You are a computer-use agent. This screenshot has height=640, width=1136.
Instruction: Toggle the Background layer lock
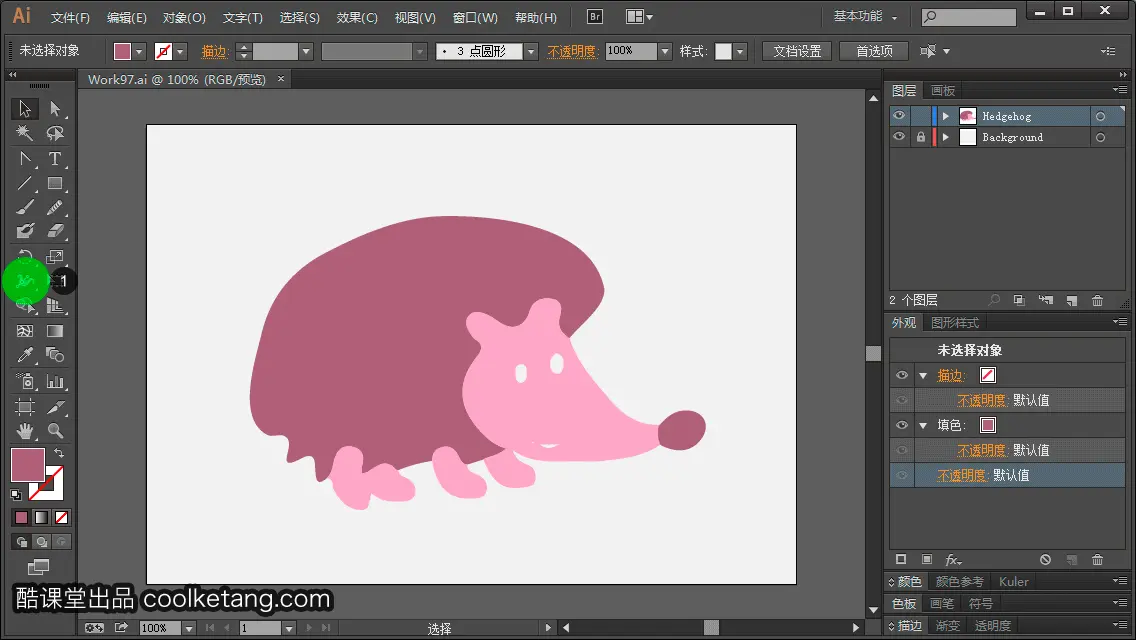coord(921,137)
